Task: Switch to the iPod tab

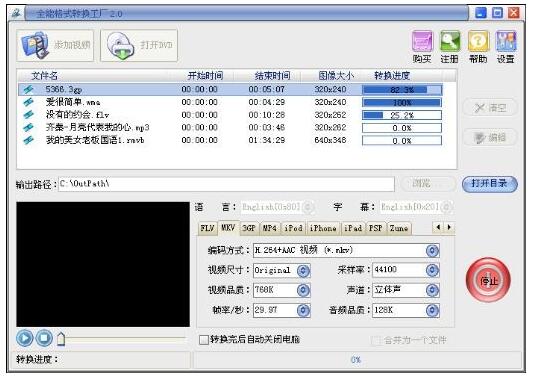Action: pos(293,228)
